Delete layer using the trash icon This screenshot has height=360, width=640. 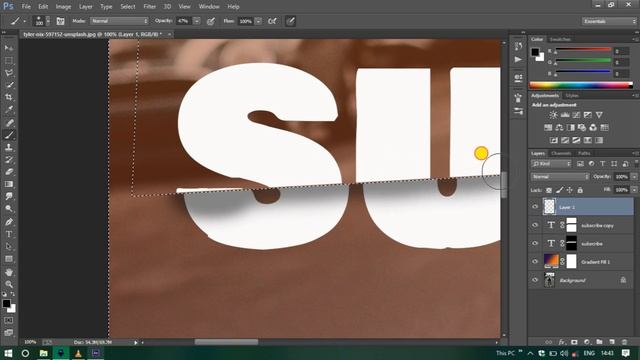(x=624, y=342)
